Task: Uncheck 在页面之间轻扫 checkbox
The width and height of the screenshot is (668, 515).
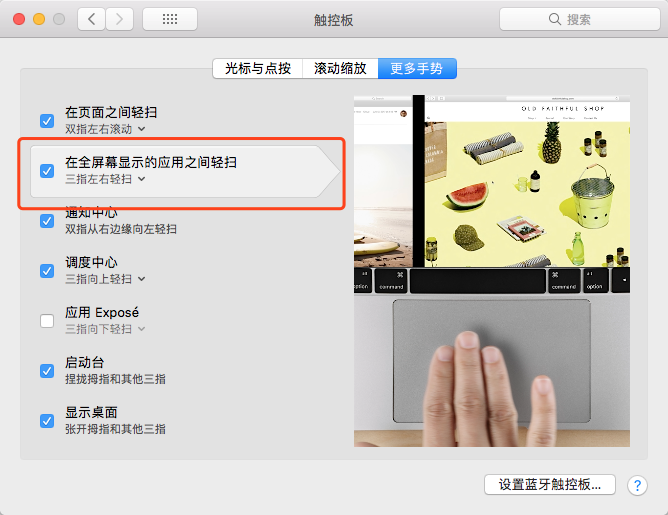Action: pos(47,121)
